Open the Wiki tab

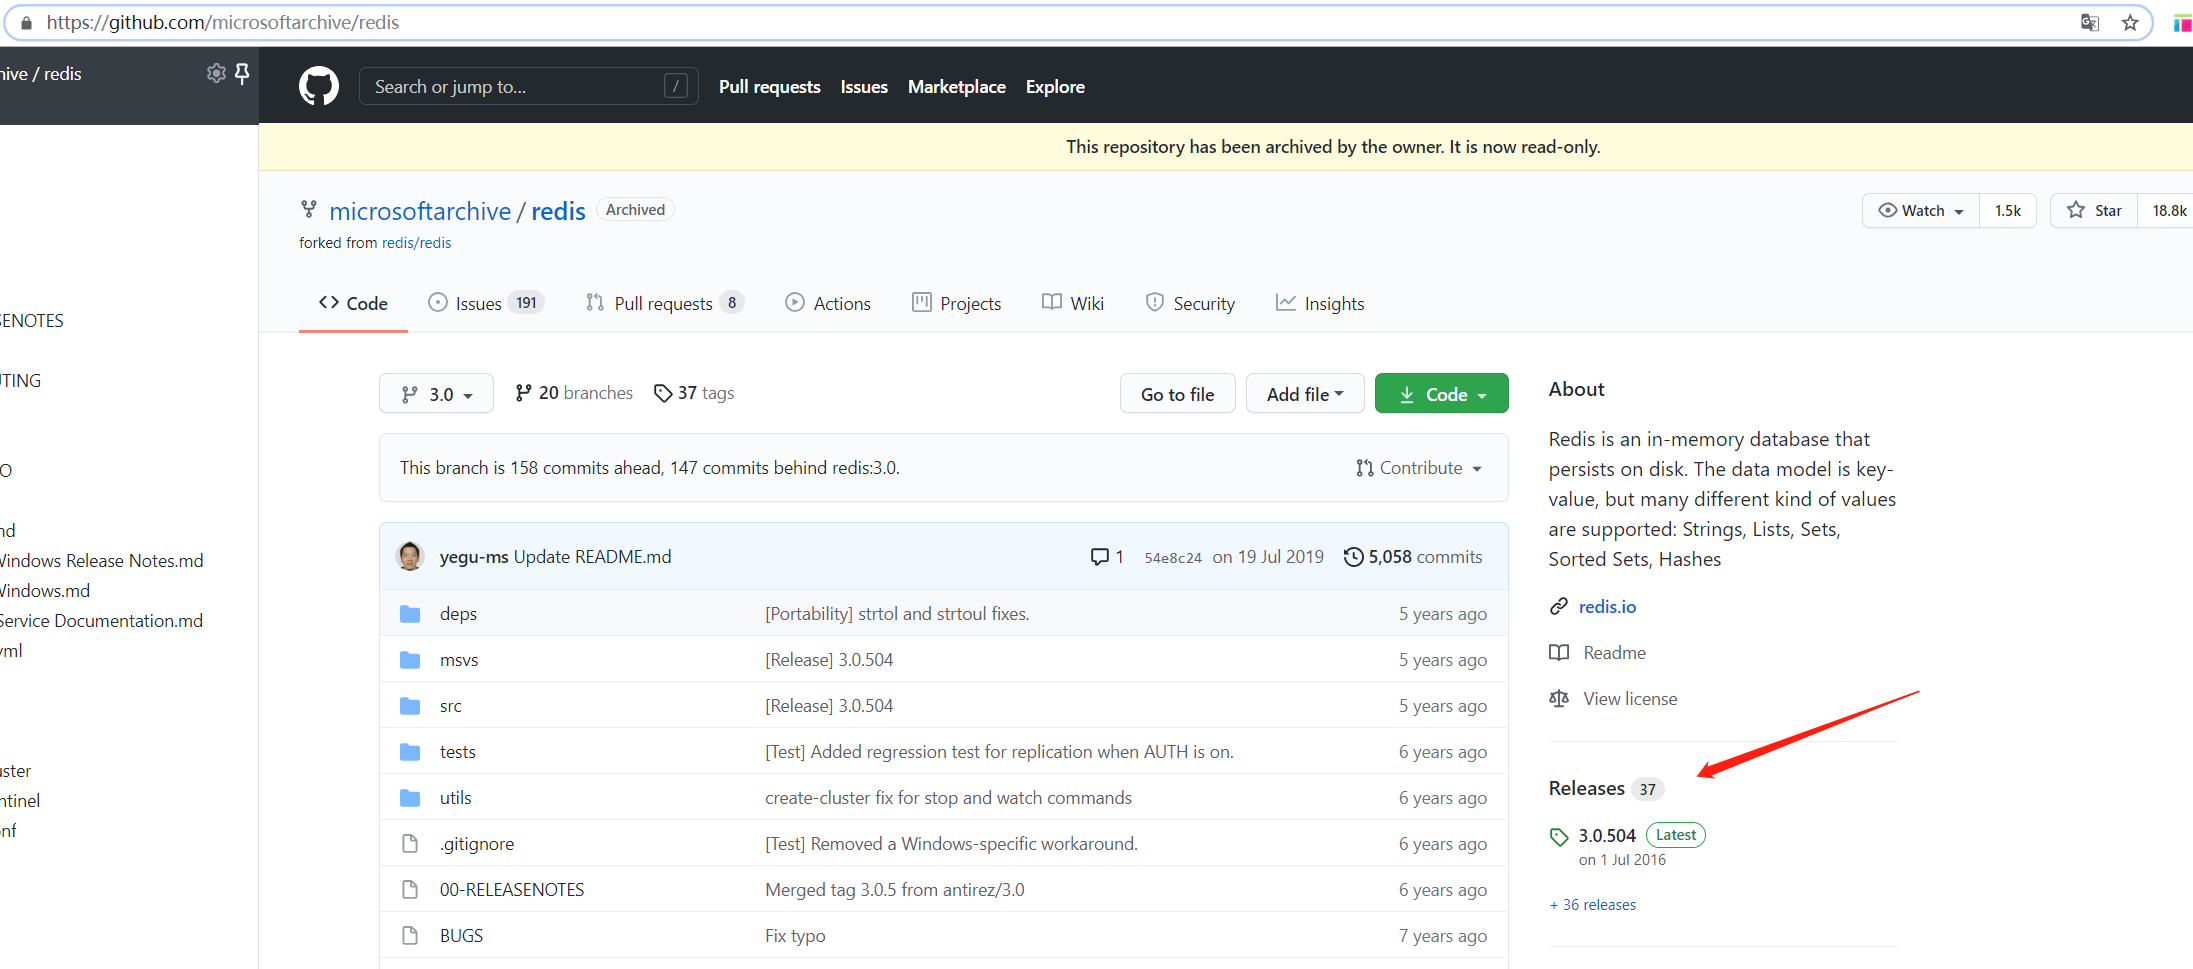pyautogui.click(x=1073, y=303)
